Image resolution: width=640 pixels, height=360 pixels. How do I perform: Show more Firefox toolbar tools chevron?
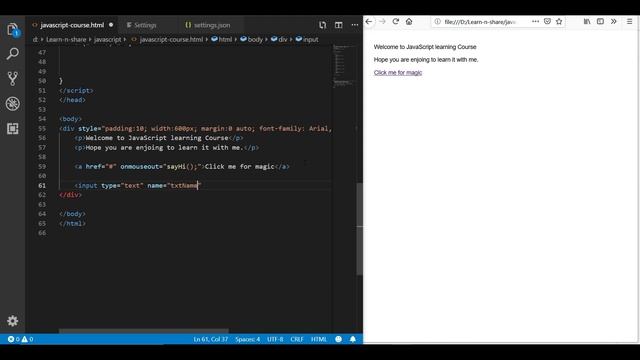pos(613,22)
